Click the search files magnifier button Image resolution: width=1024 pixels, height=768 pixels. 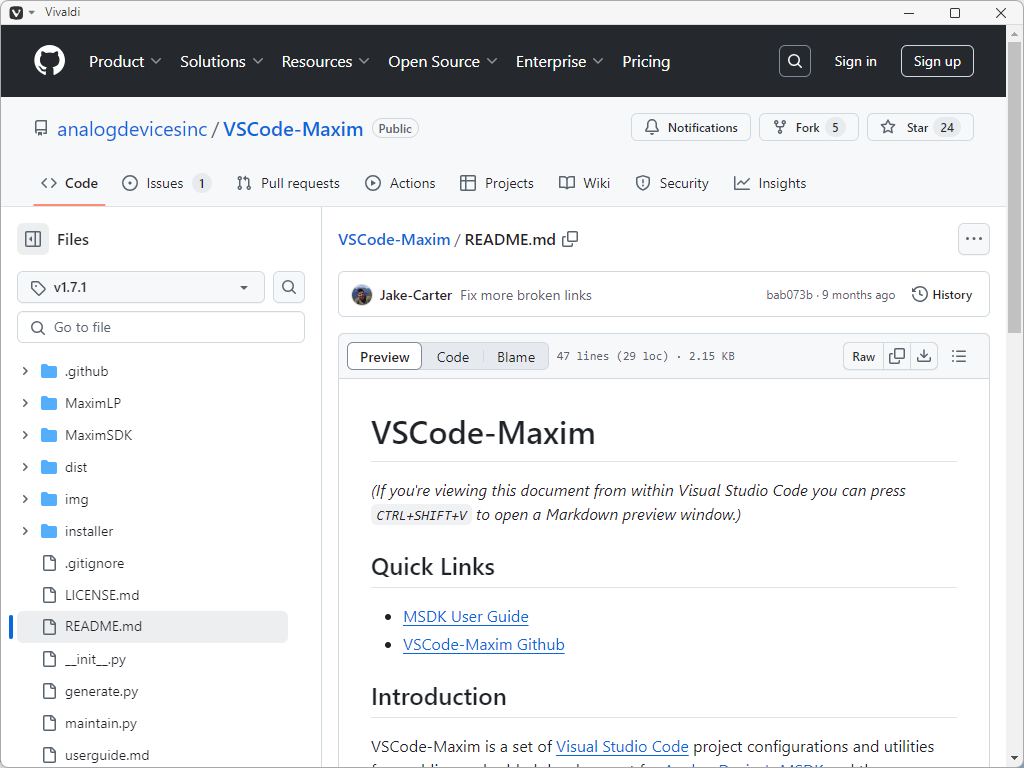[x=289, y=287]
